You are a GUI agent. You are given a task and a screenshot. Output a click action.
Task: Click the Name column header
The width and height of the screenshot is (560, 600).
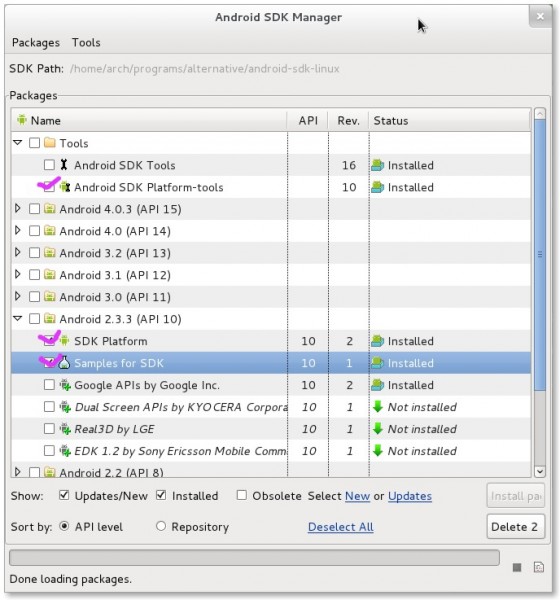tap(149, 121)
